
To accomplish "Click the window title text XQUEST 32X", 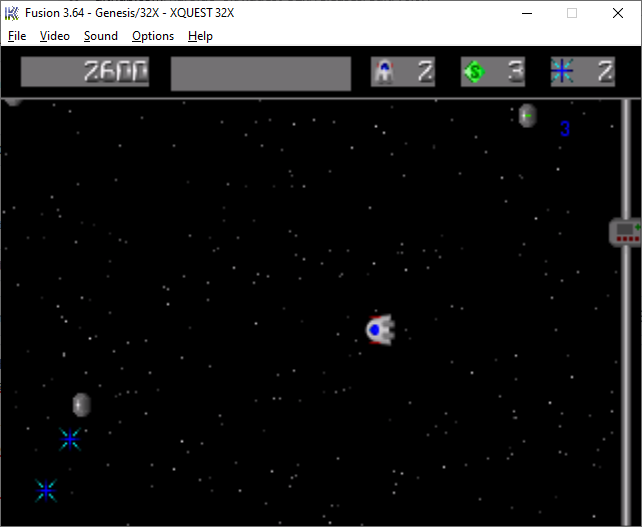I will 202,13.
